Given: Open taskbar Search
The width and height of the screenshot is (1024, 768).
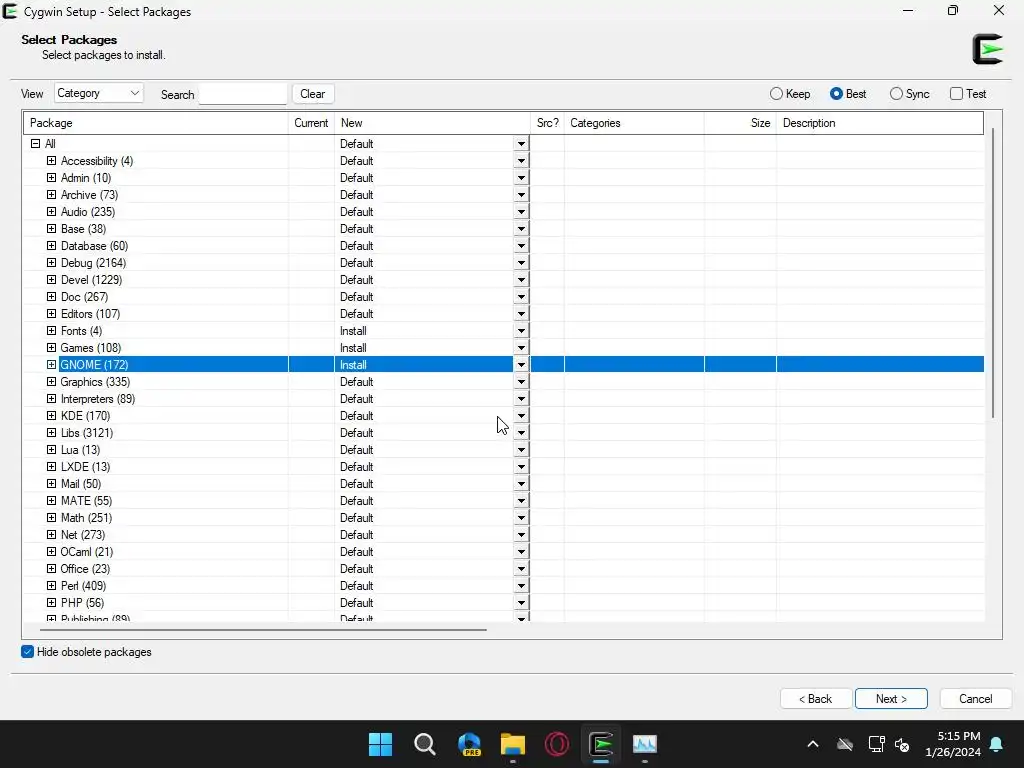Looking at the screenshot, I should (x=424, y=744).
